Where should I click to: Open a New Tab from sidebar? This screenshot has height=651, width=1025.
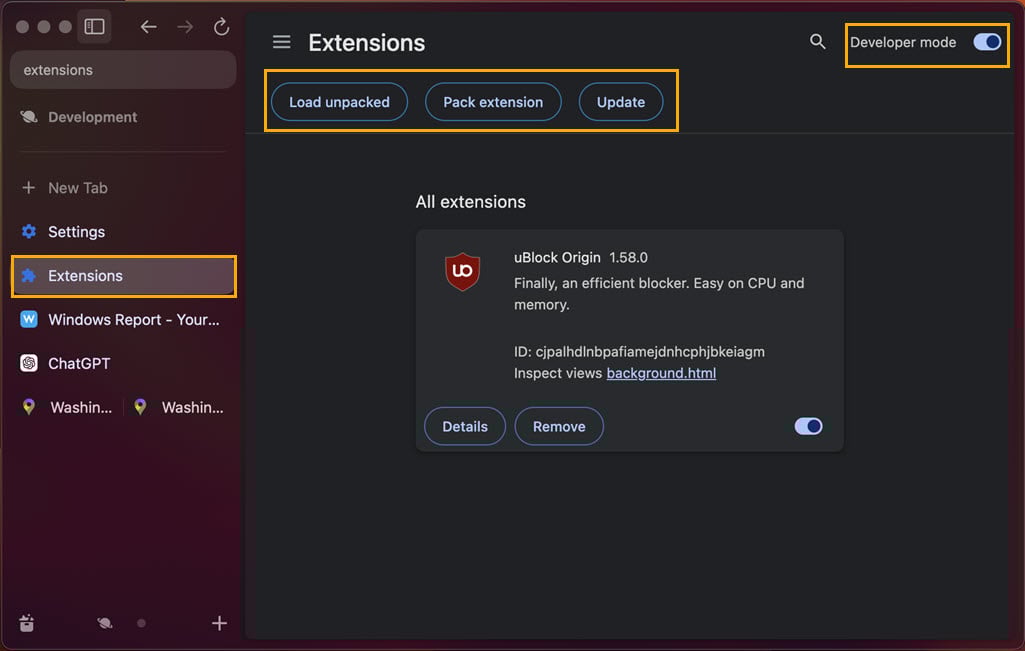point(64,188)
